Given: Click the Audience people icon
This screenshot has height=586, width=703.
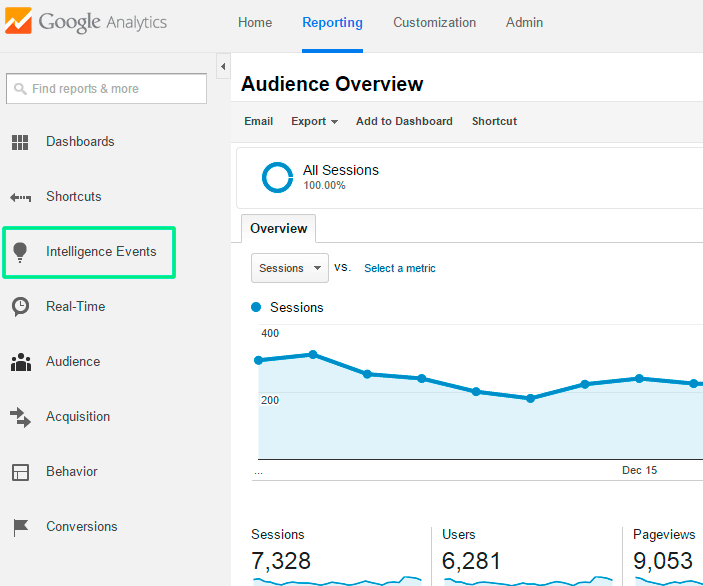Looking at the screenshot, I should pos(20,362).
